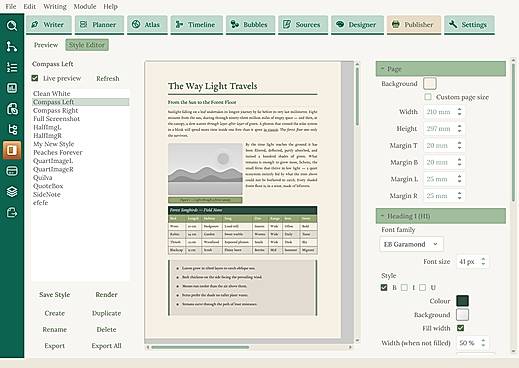The image size is (519, 368).
Task: Open the Writer module pen icon
Action: (35, 24)
